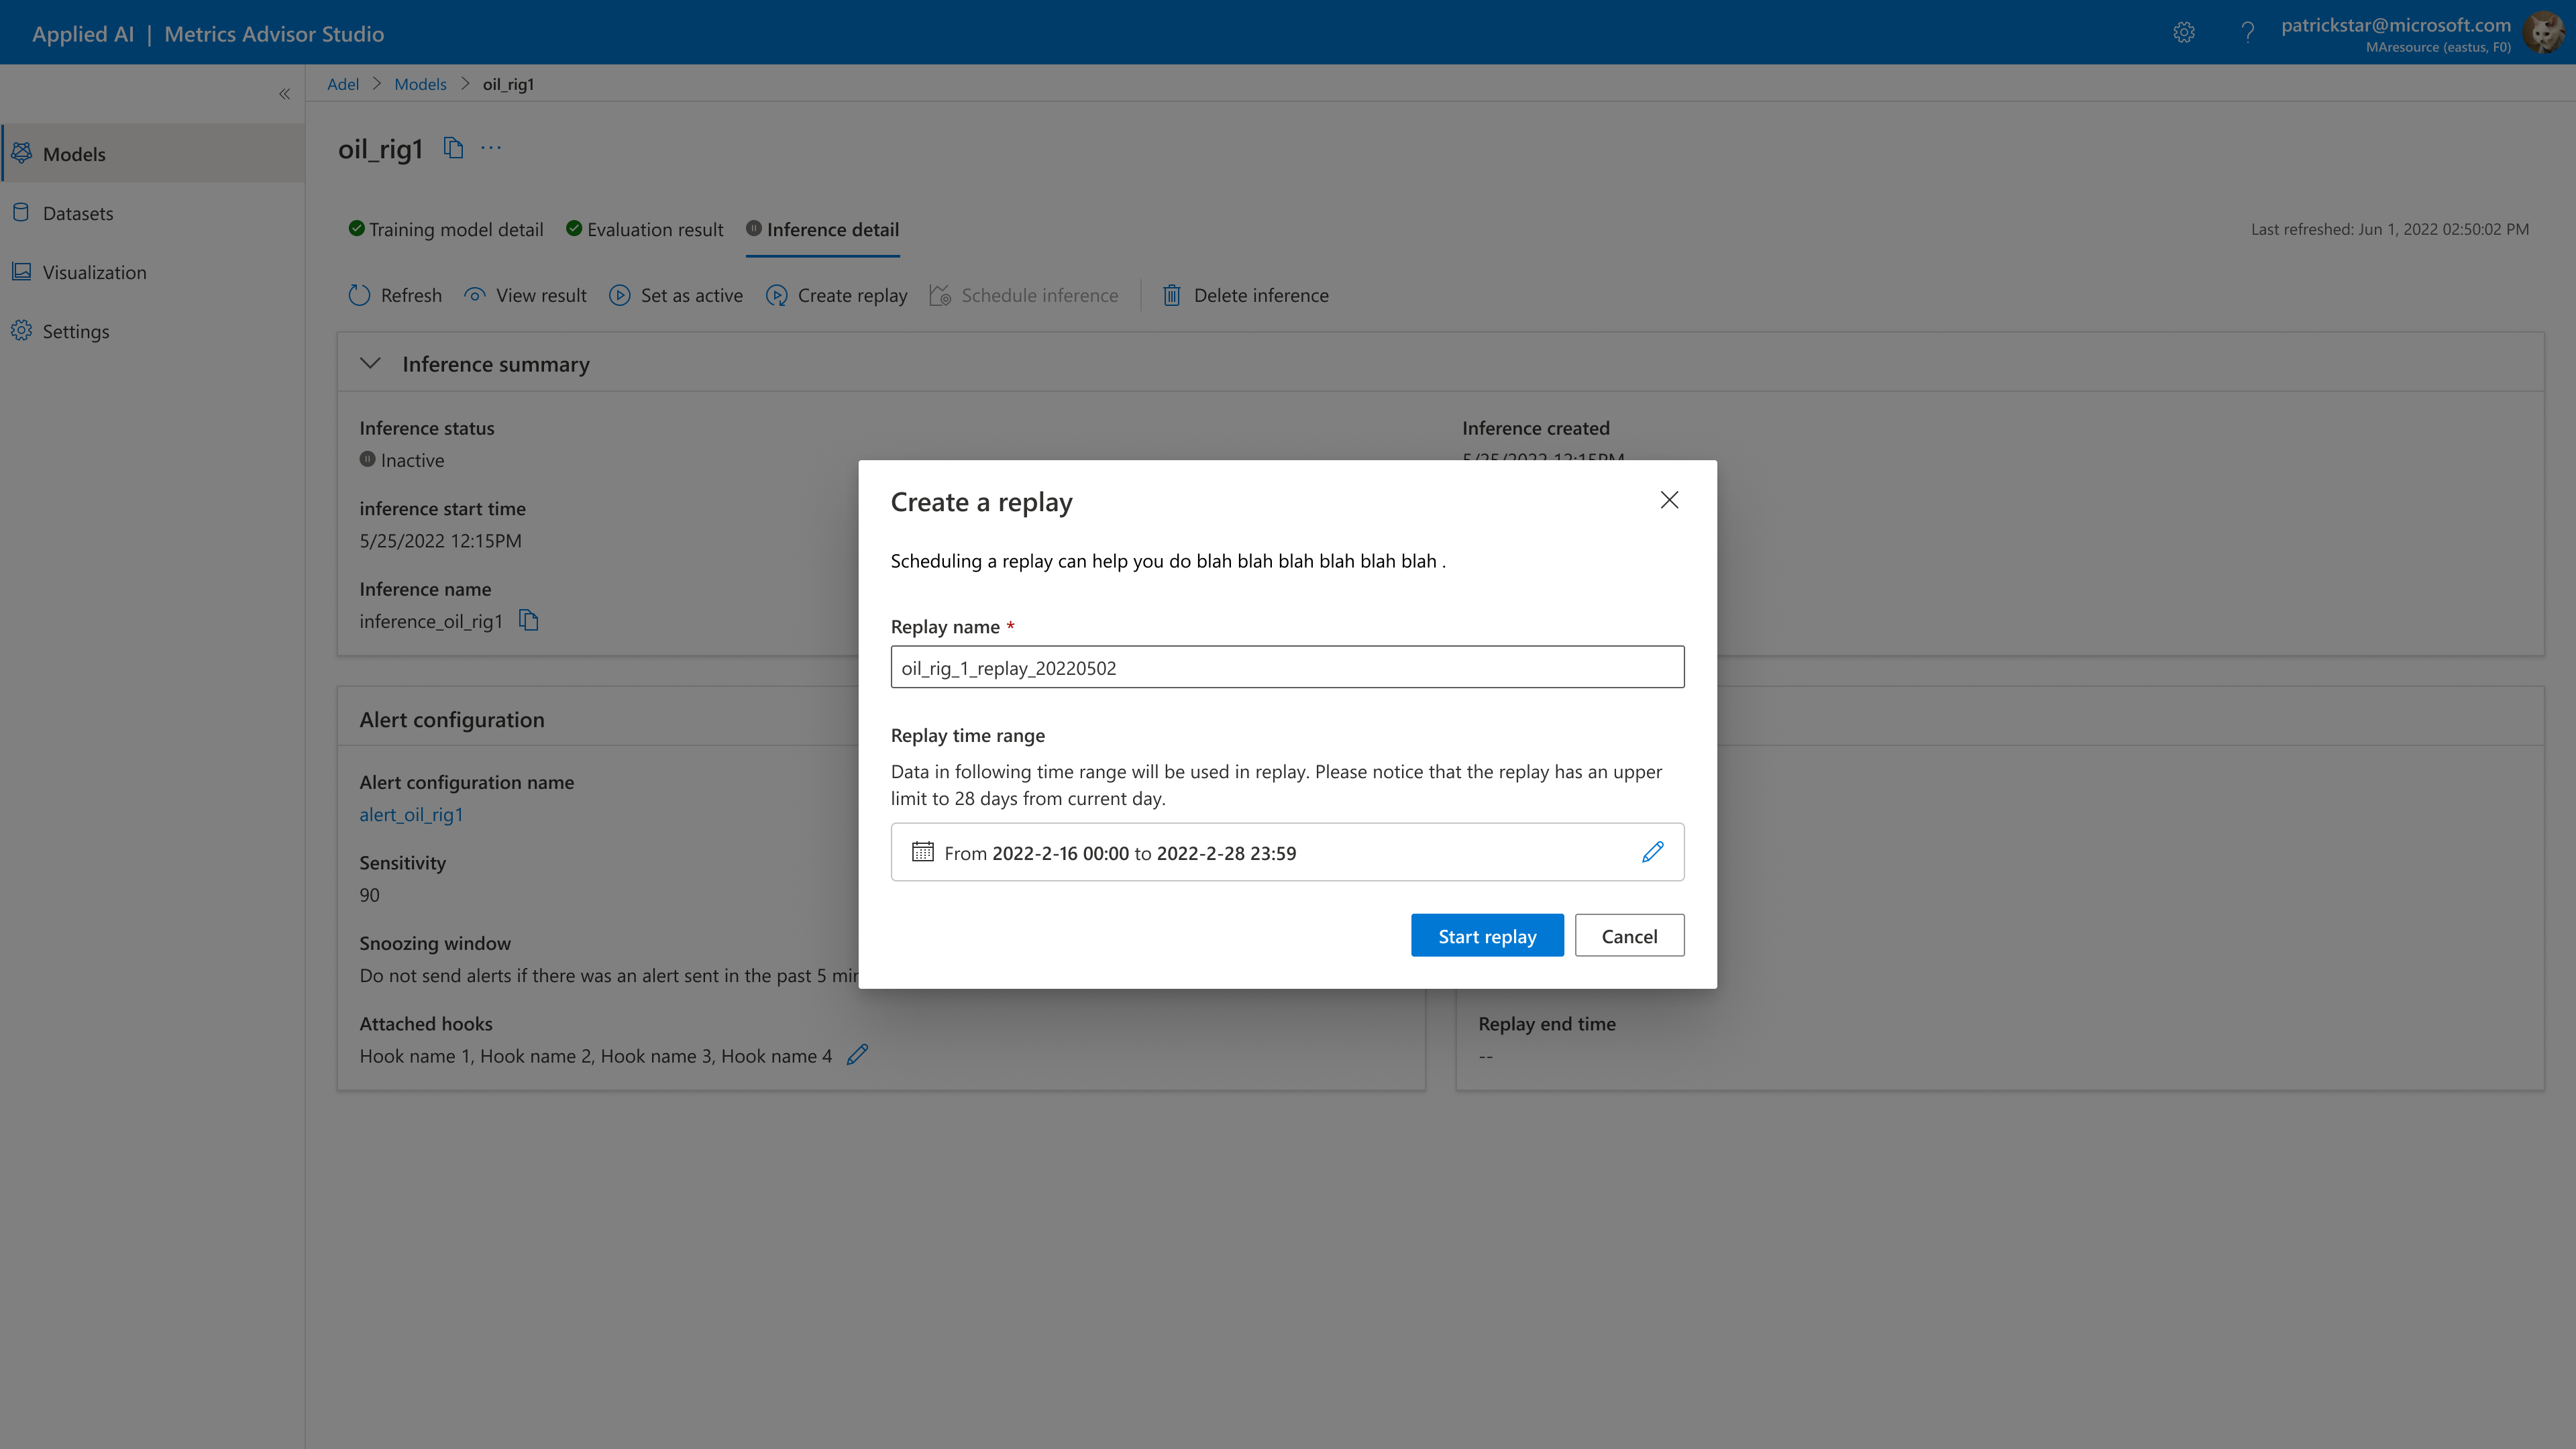2576x1449 pixels.
Task: Close the Create a replay dialog
Action: [1669, 500]
